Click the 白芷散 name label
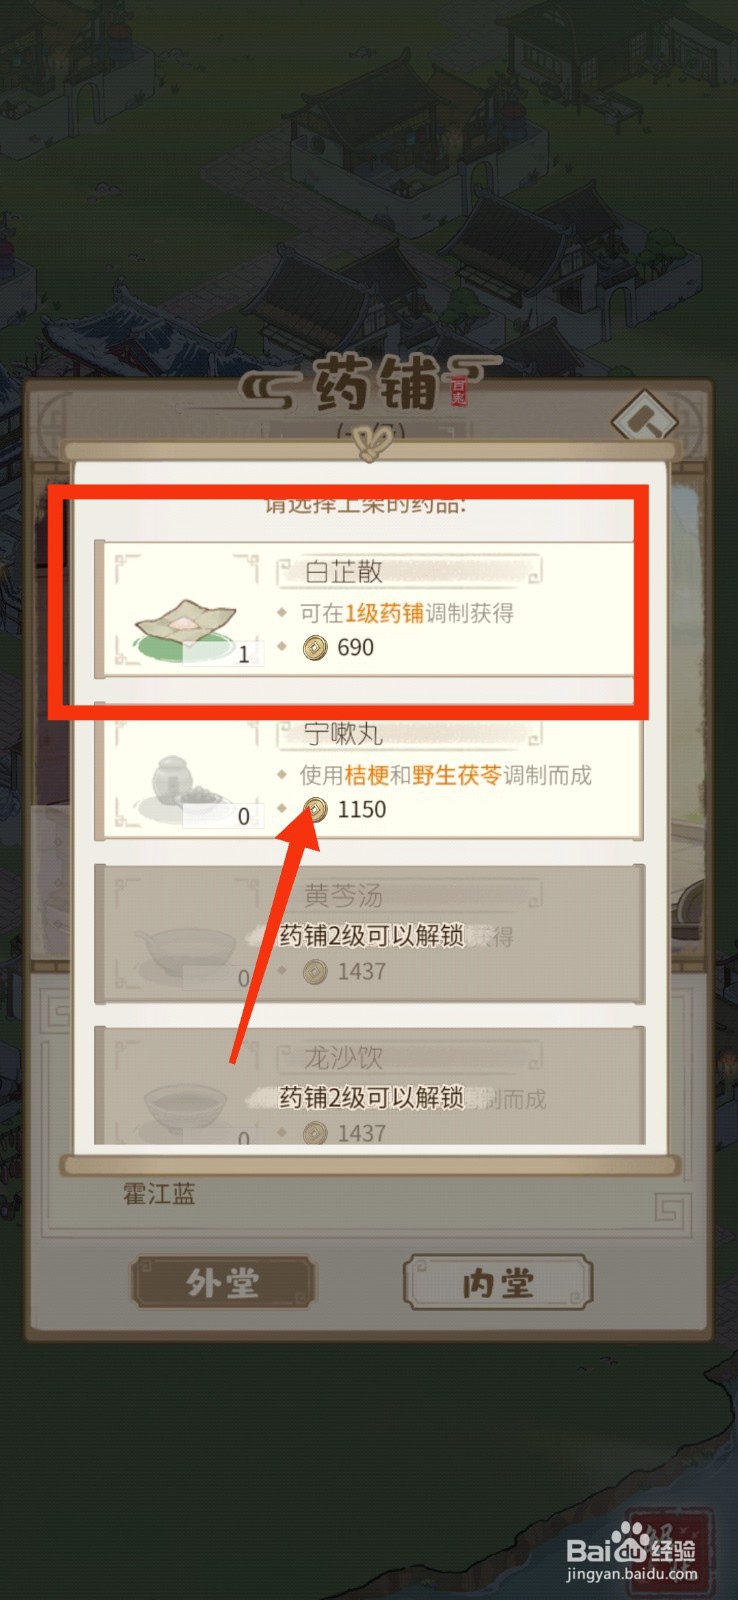This screenshot has height=1600, width=738. click(343, 571)
